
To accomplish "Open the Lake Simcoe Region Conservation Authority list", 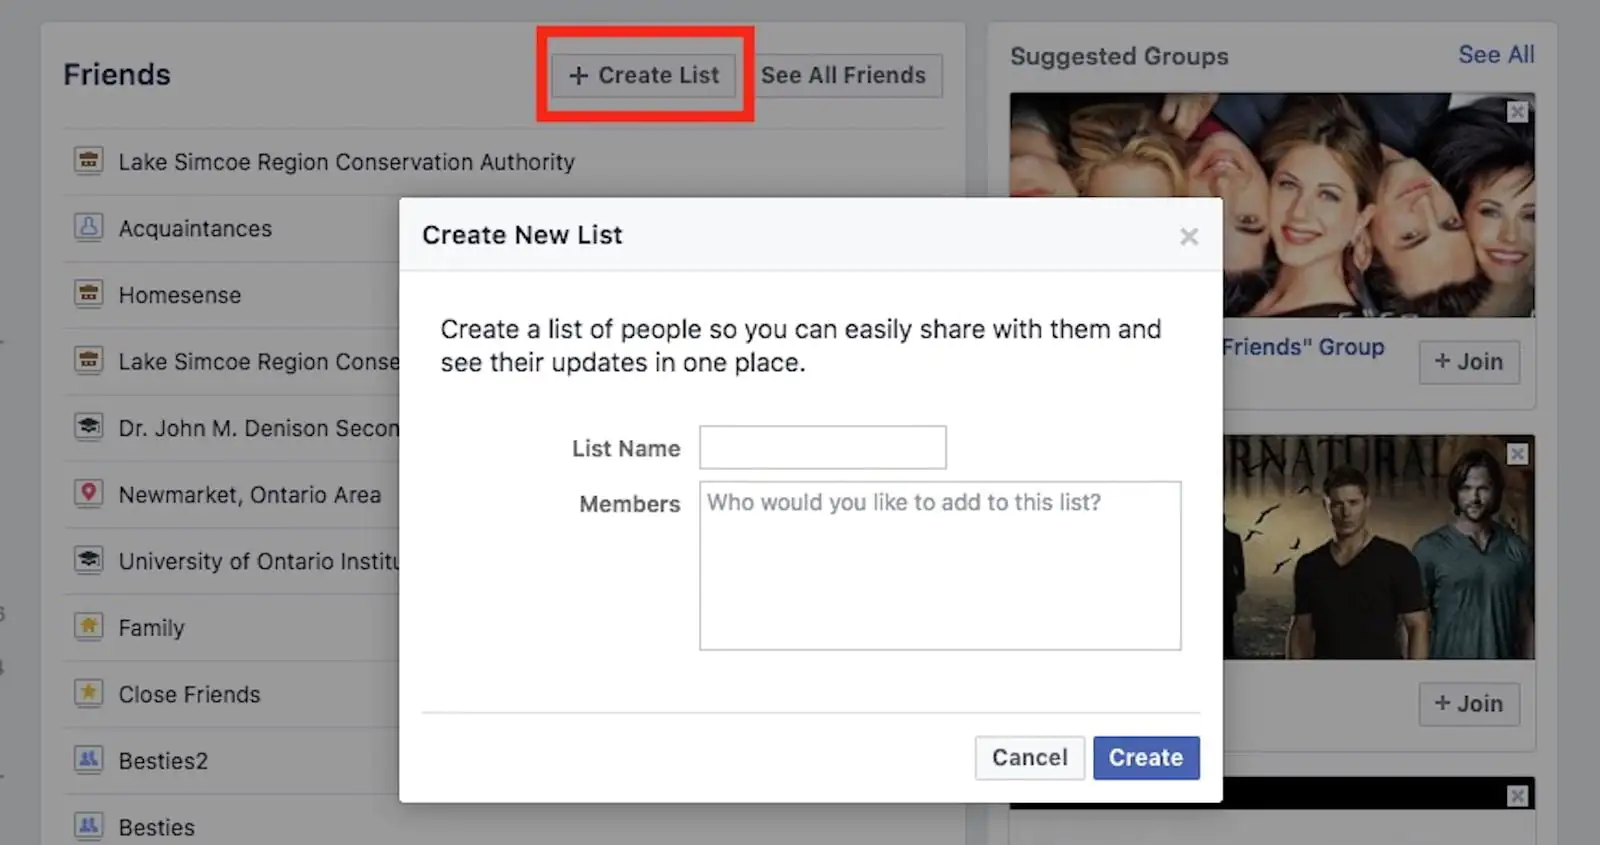I will 346,162.
